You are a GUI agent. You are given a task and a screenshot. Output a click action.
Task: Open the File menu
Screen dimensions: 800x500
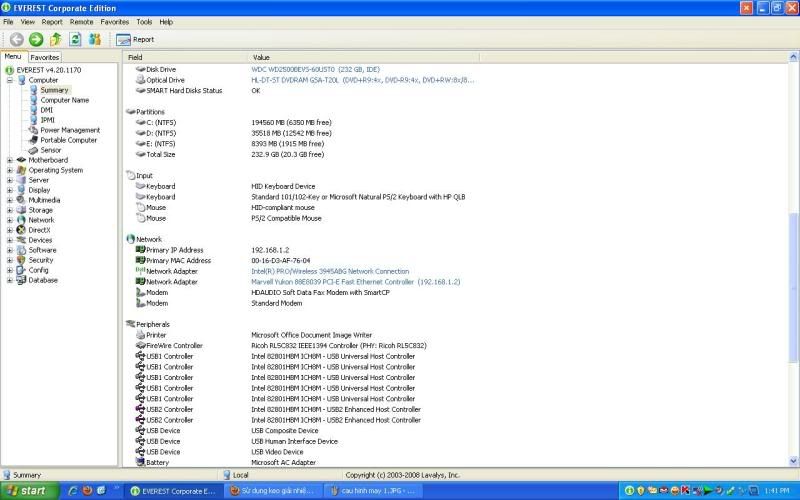tap(8, 22)
